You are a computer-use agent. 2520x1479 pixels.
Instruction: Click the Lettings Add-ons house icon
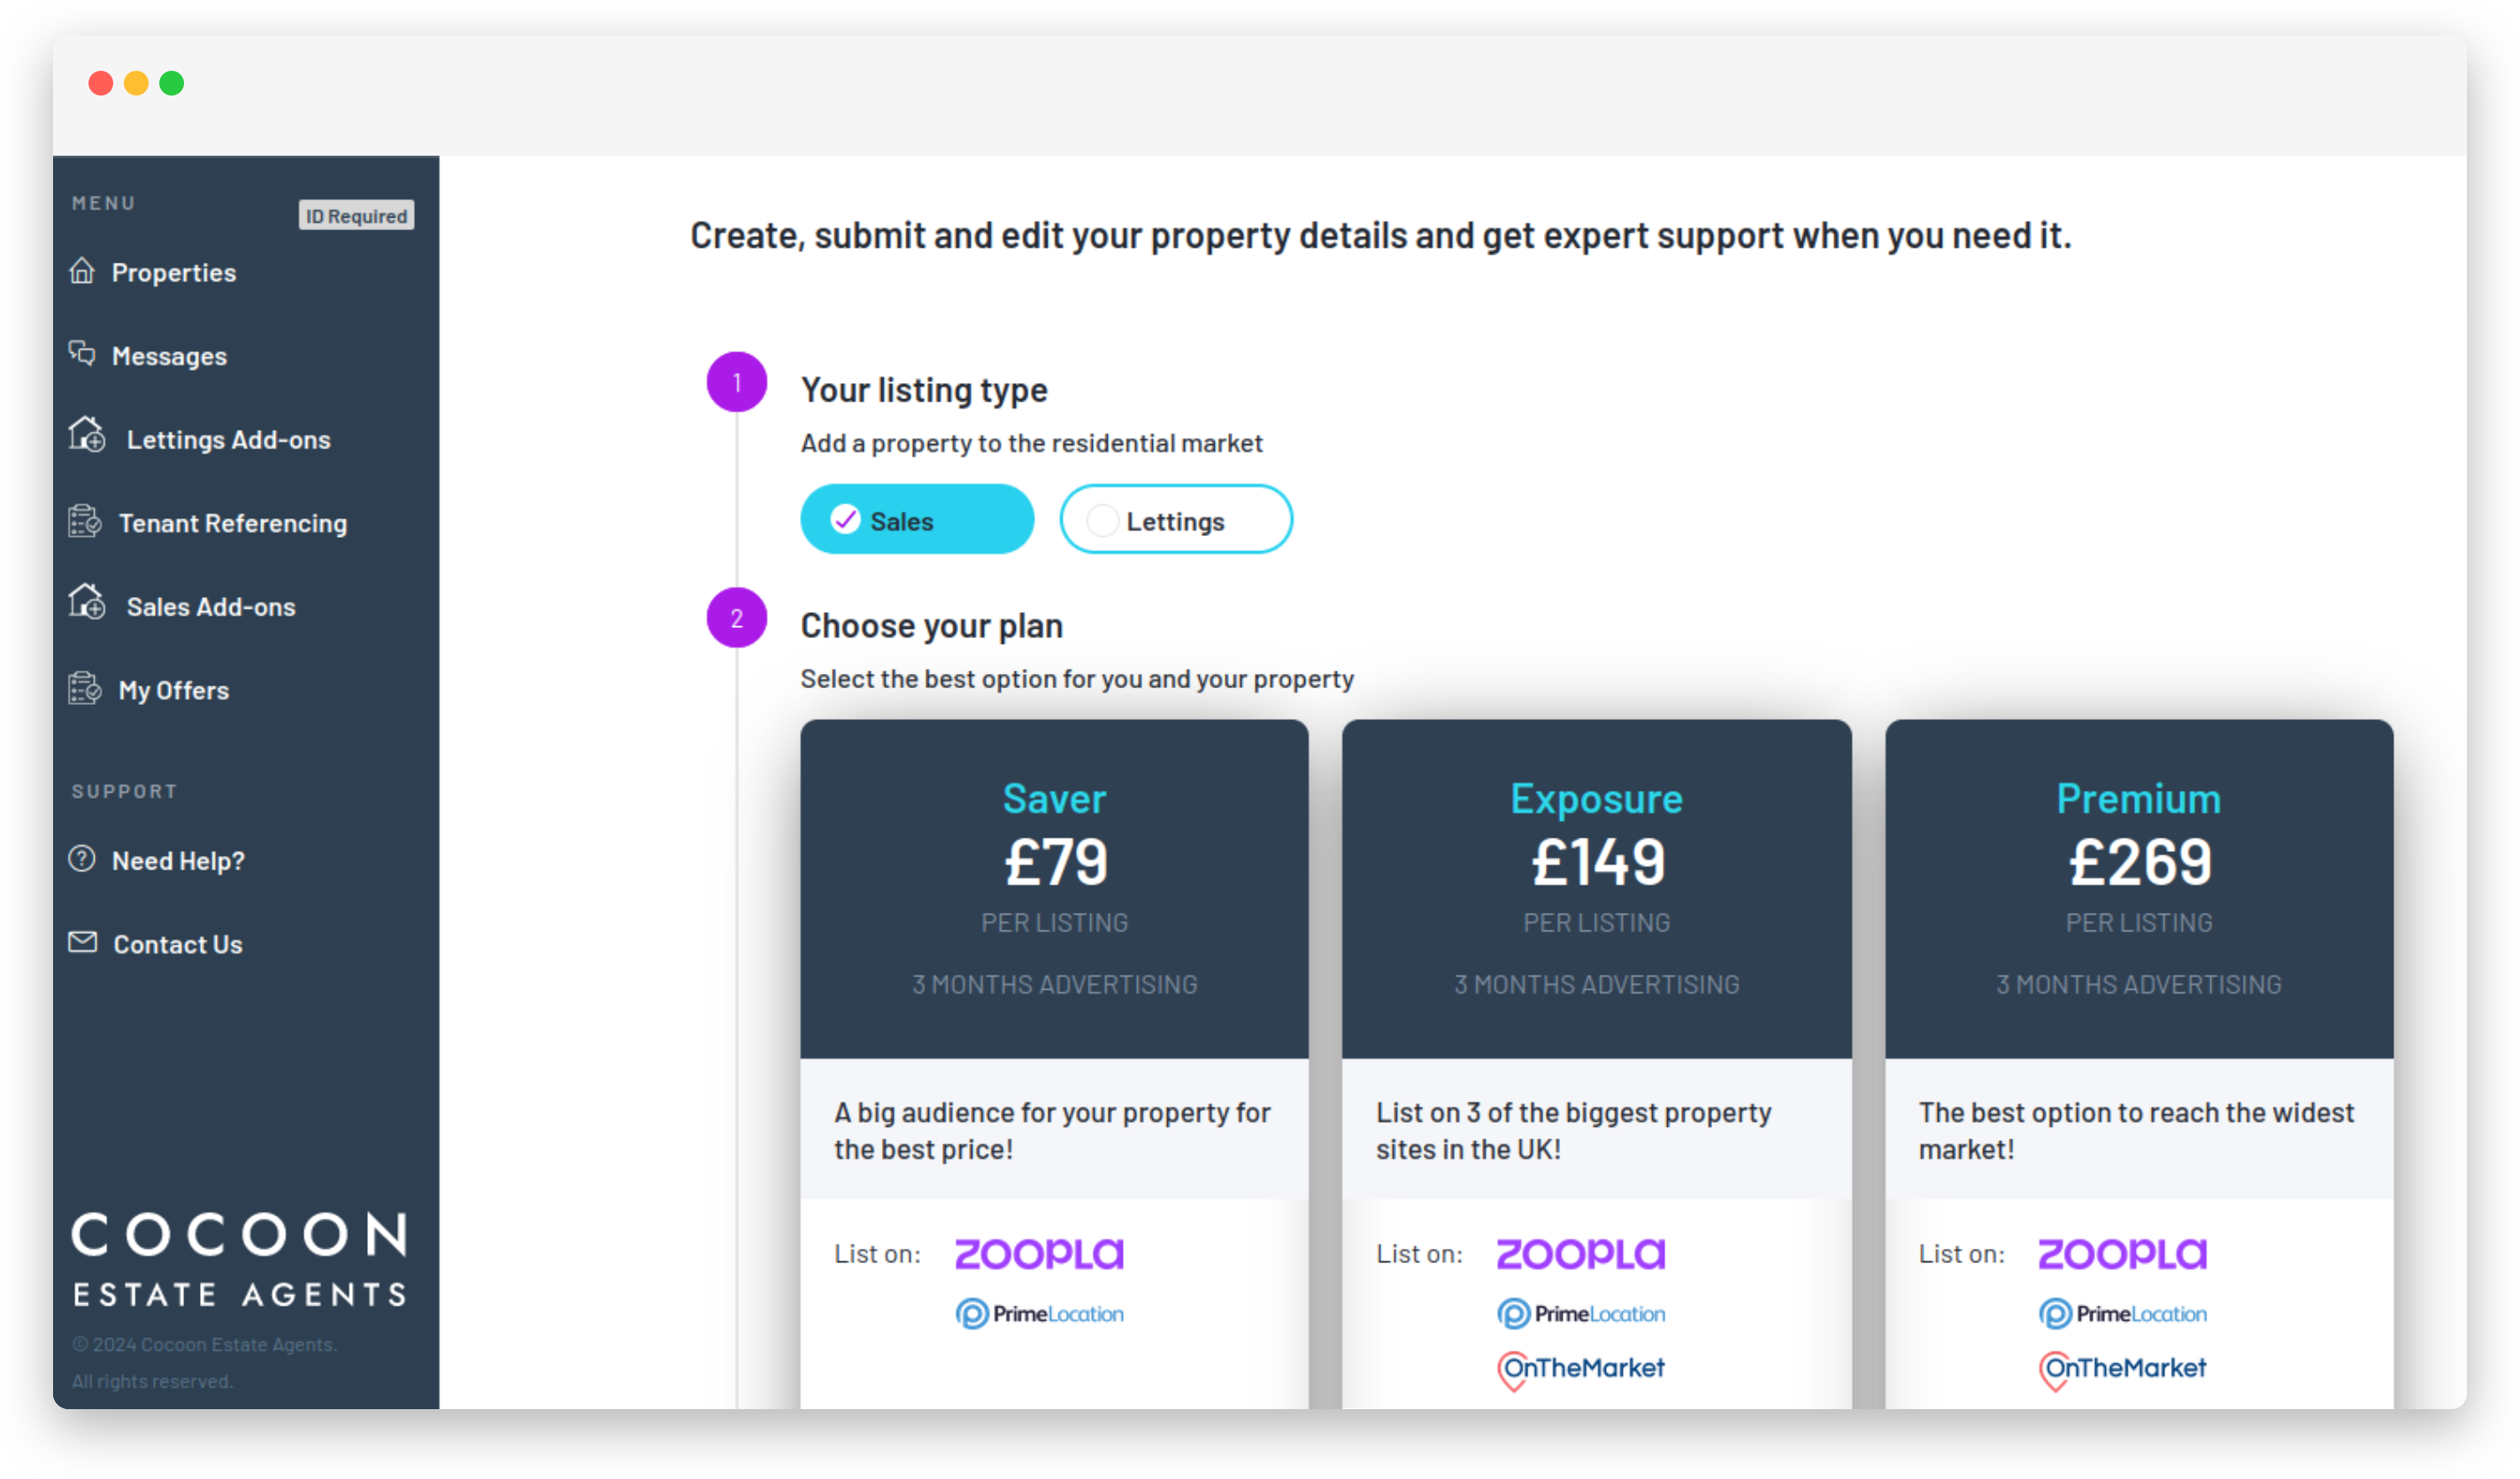(87, 435)
